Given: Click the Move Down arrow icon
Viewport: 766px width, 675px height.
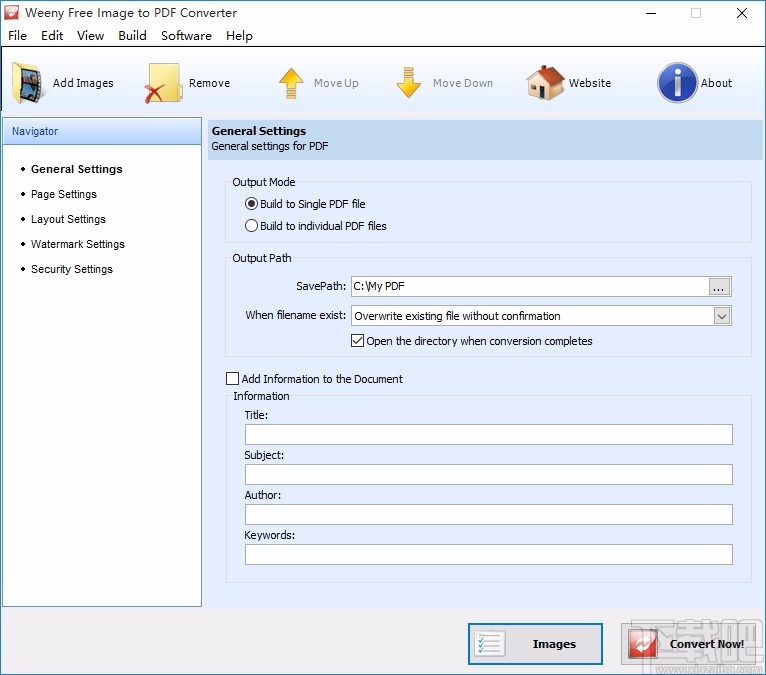Looking at the screenshot, I should pyautogui.click(x=408, y=83).
